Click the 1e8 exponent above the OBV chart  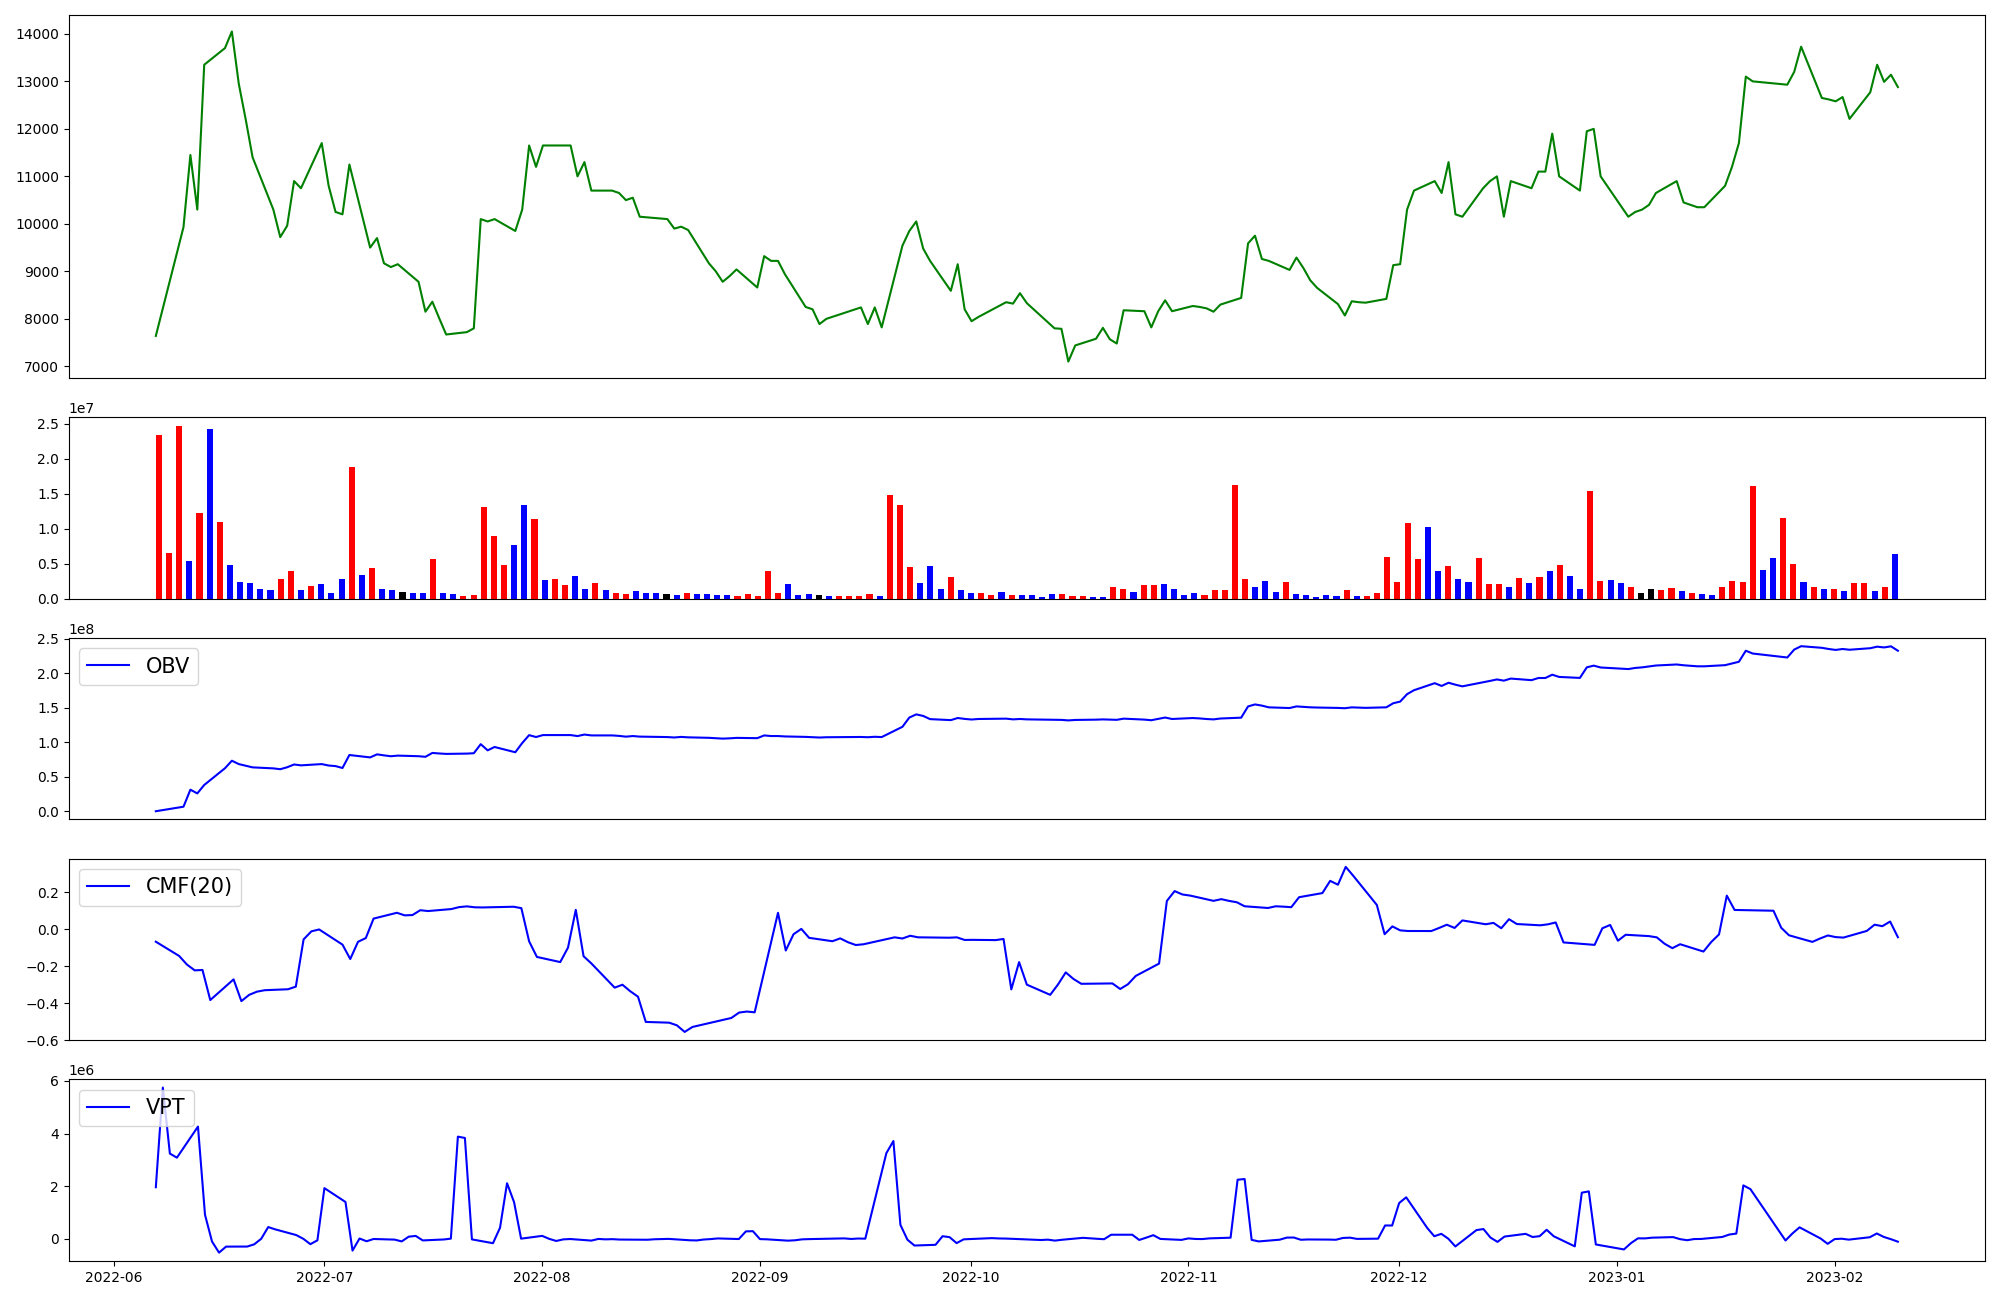point(81,630)
